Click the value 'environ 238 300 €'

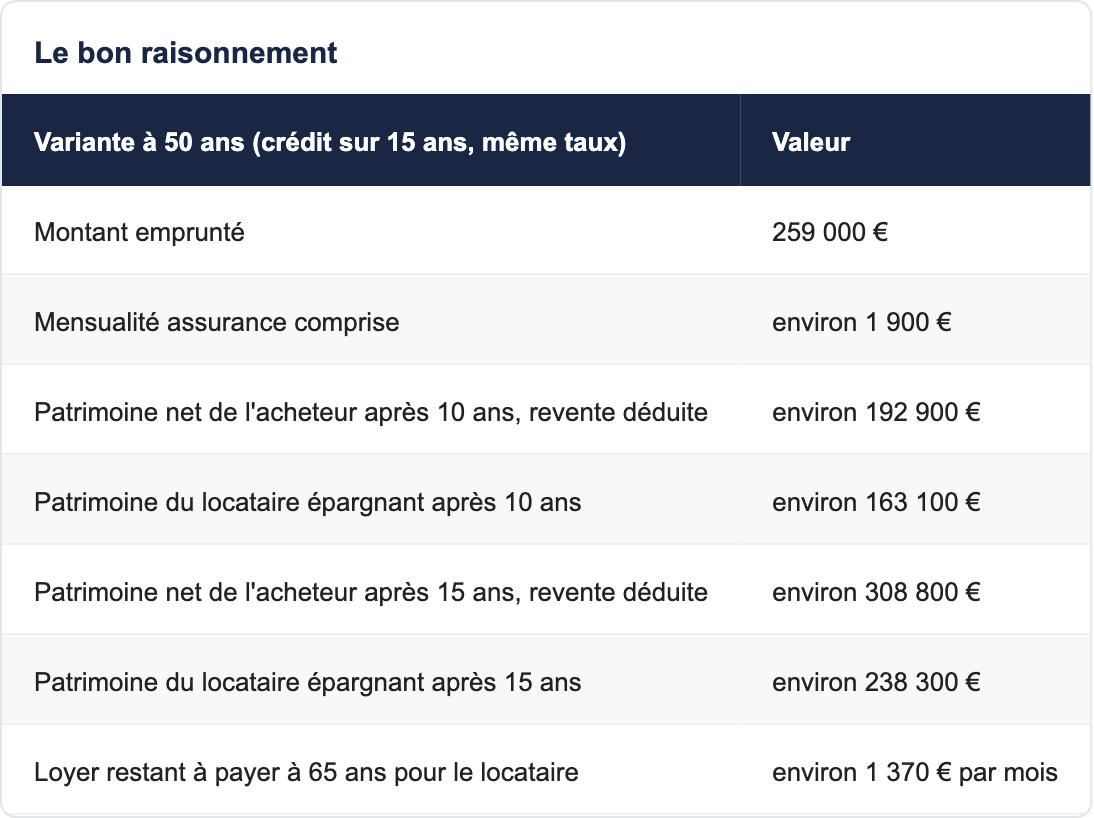coord(876,683)
